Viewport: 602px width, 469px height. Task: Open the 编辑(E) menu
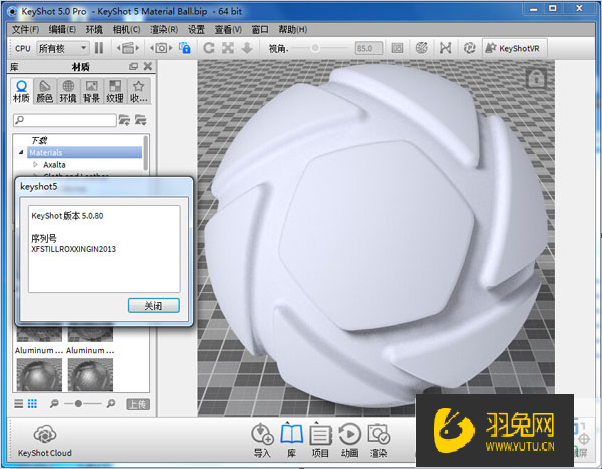[x=62, y=30]
